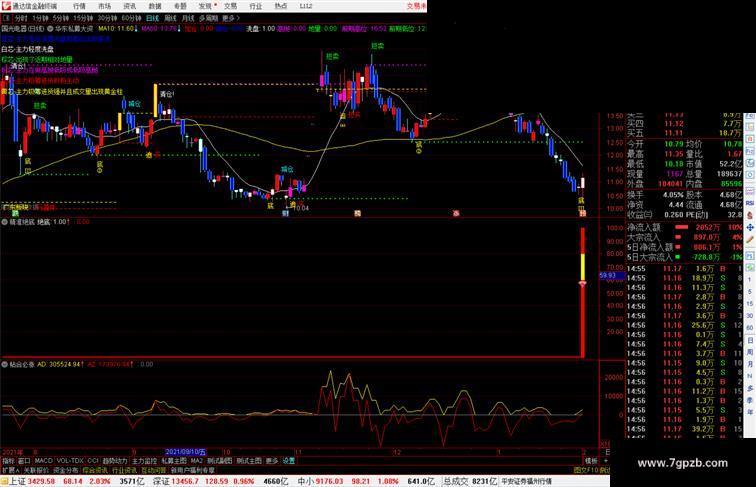Image resolution: width=756 pixels, height=487 pixels.
Task: Select the 15 minute shortcut in right sidebar
Action: (x=750, y=304)
